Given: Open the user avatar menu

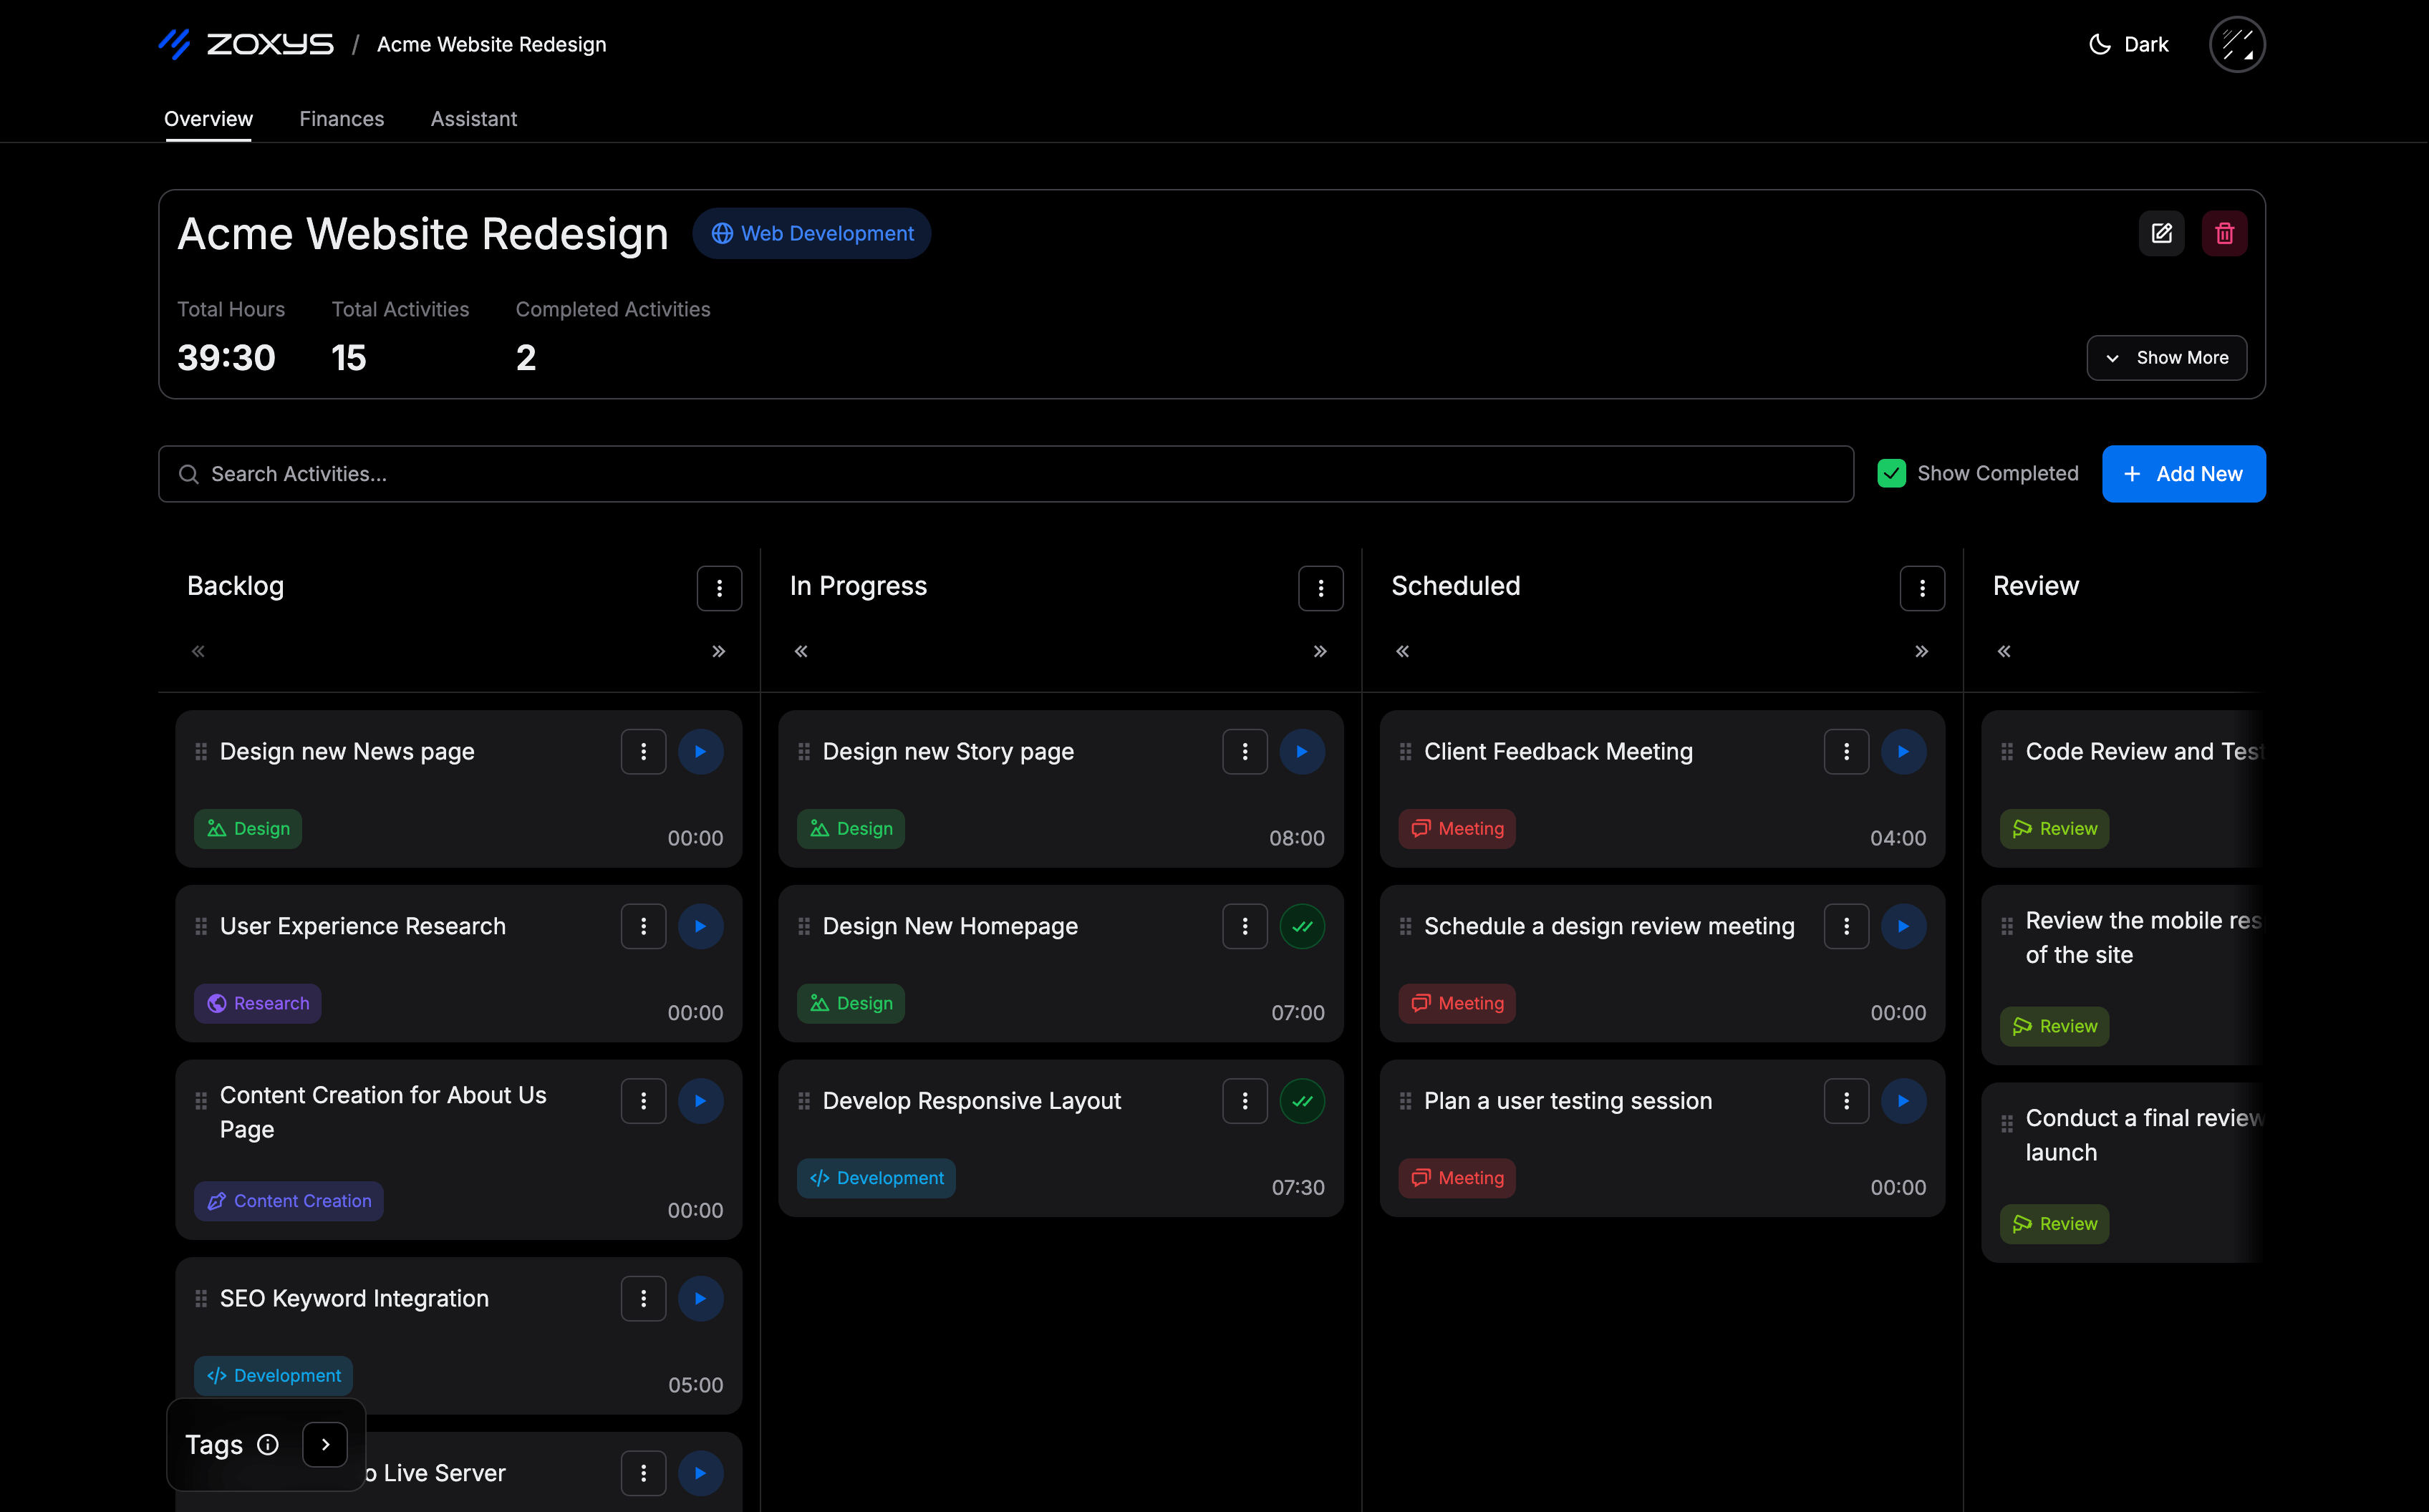Looking at the screenshot, I should tap(2237, 44).
